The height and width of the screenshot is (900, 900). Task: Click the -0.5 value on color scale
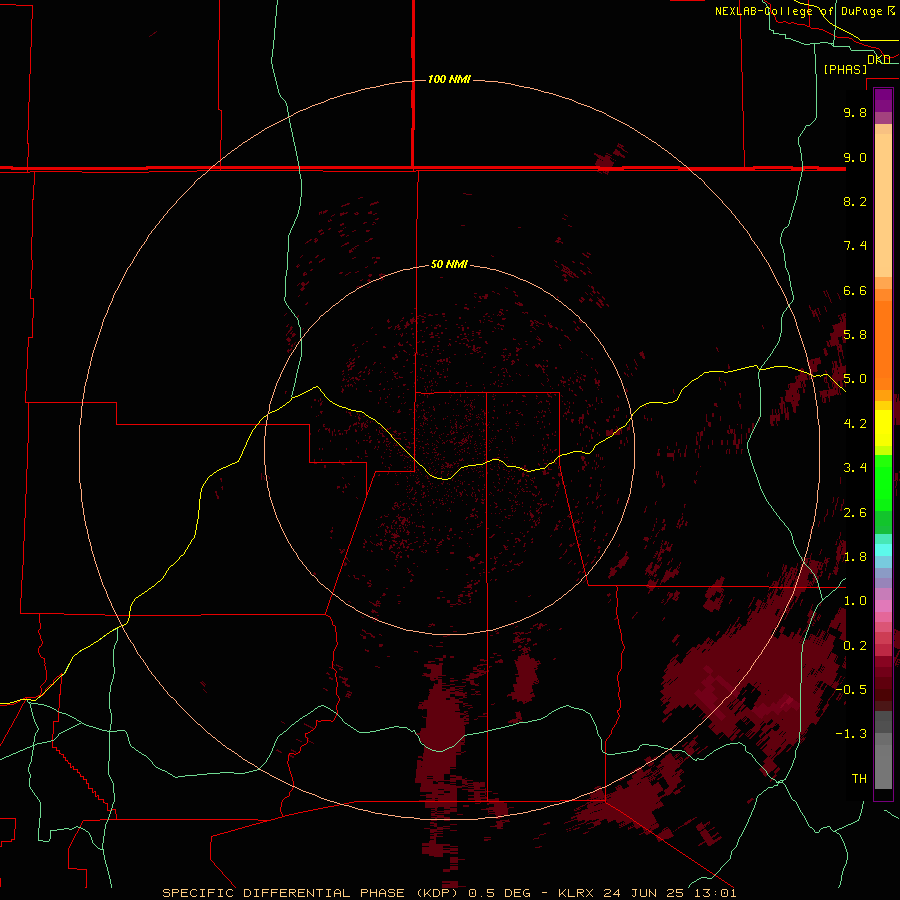851,690
